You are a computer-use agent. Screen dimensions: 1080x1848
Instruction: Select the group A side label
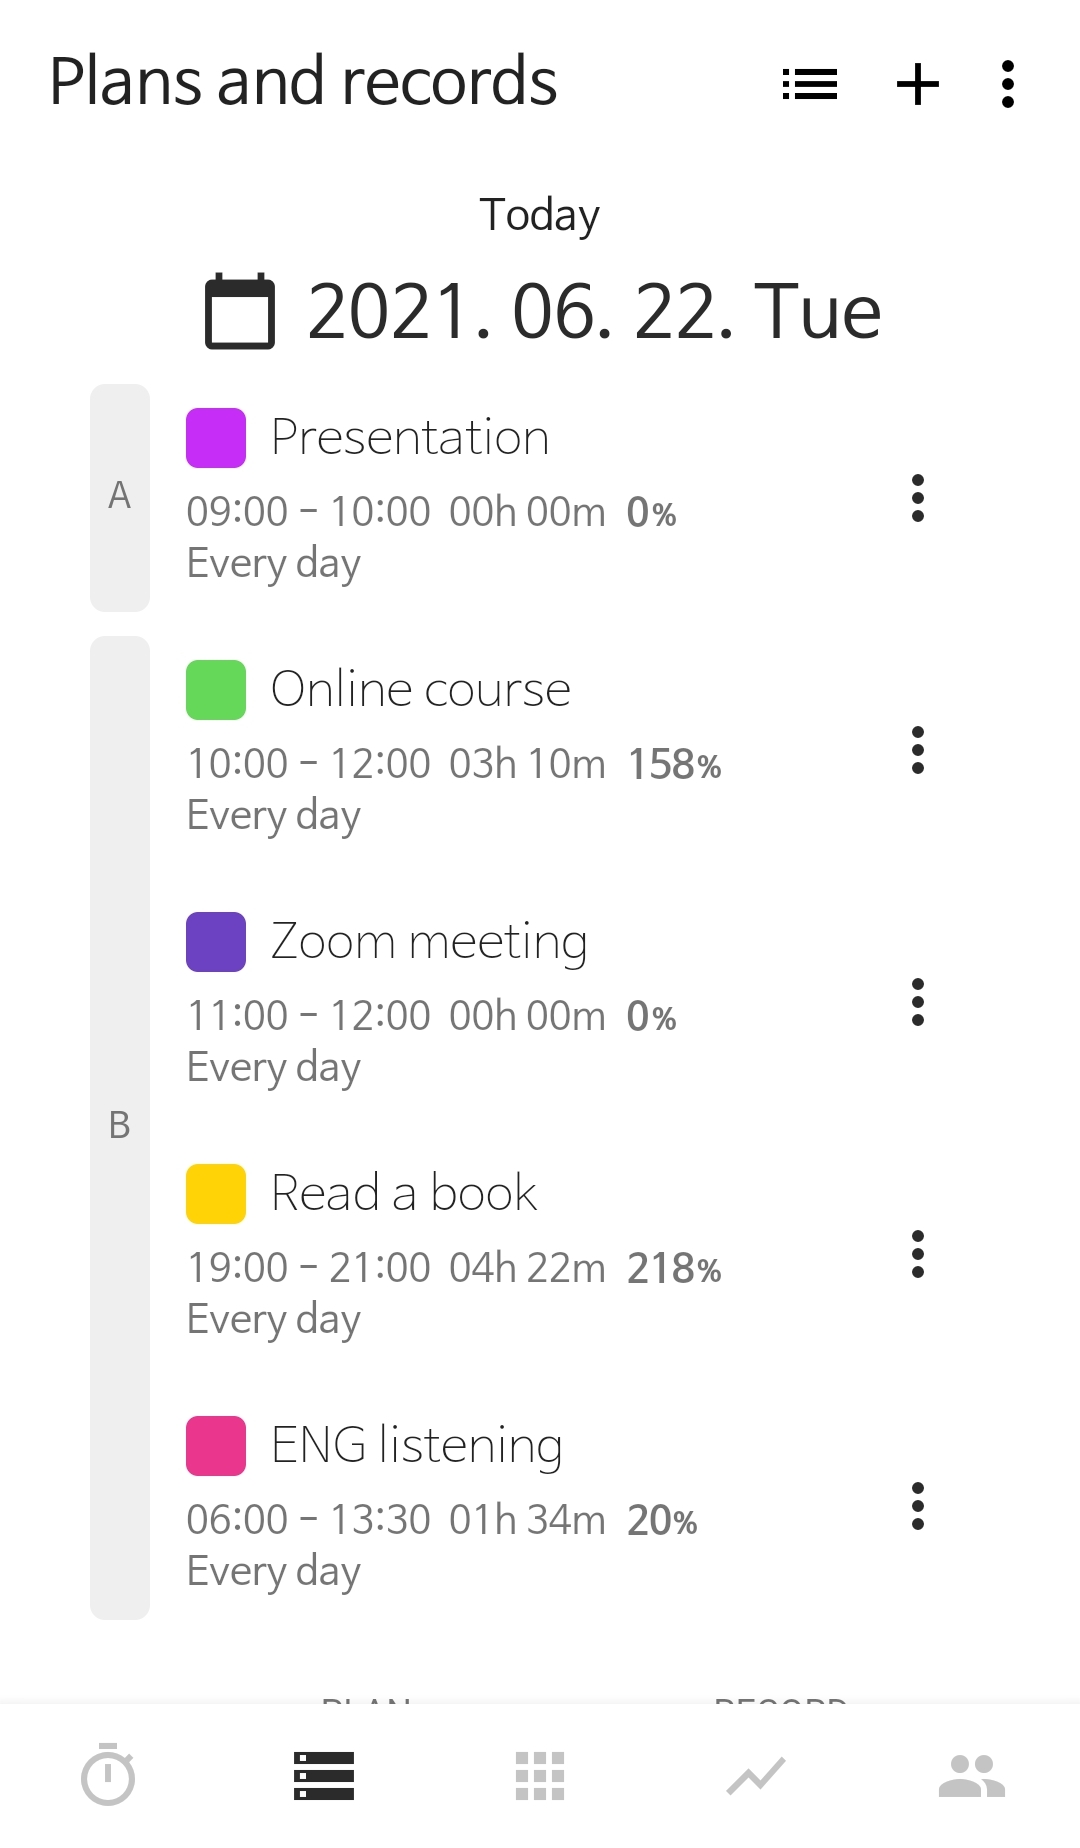click(x=120, y=496)
